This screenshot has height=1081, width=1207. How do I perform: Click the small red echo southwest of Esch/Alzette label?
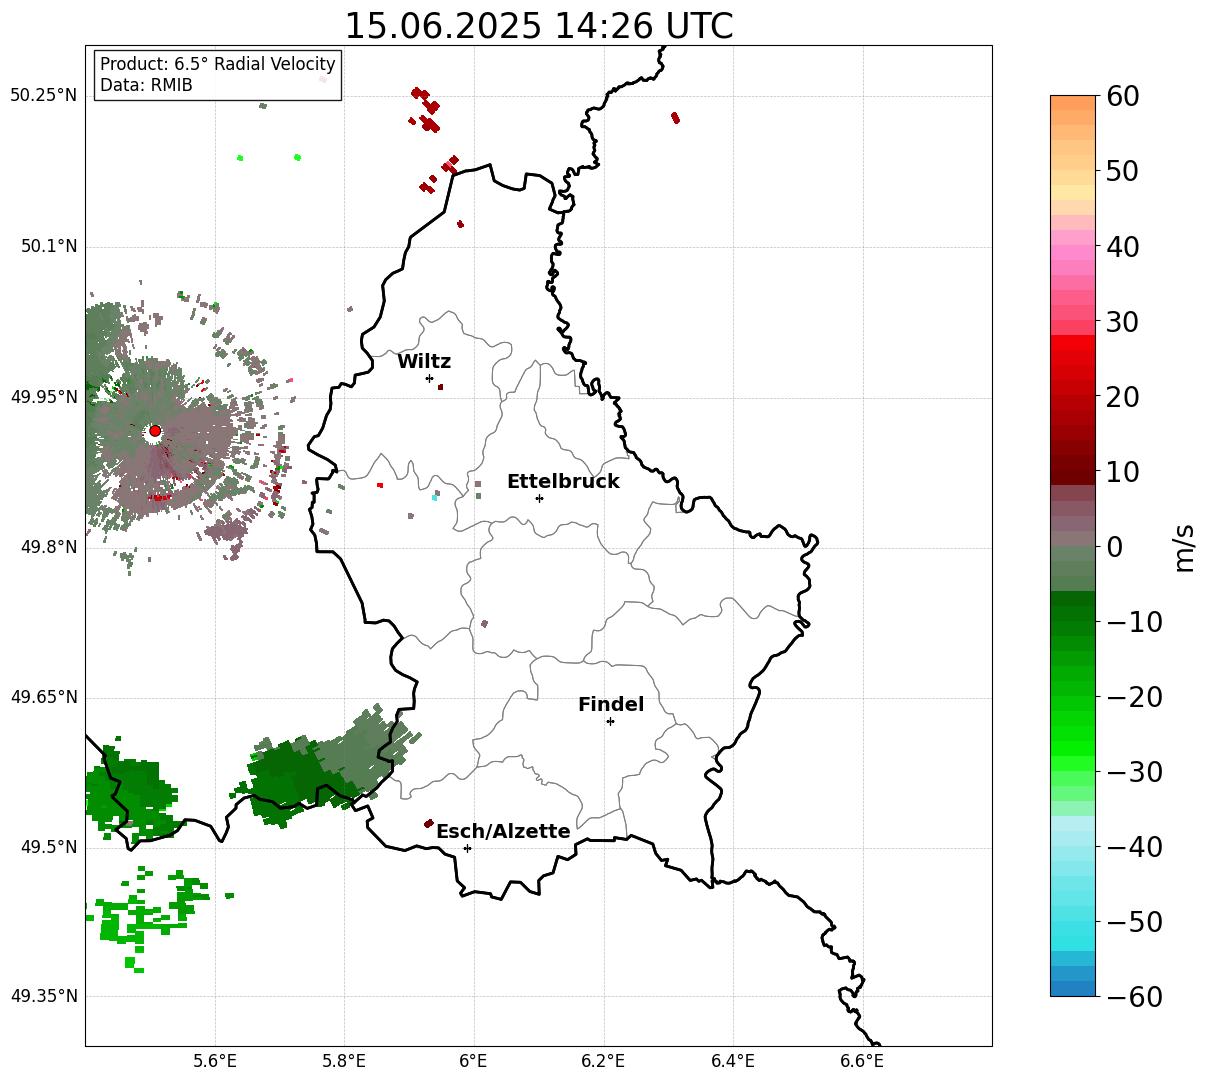[429, 824]
